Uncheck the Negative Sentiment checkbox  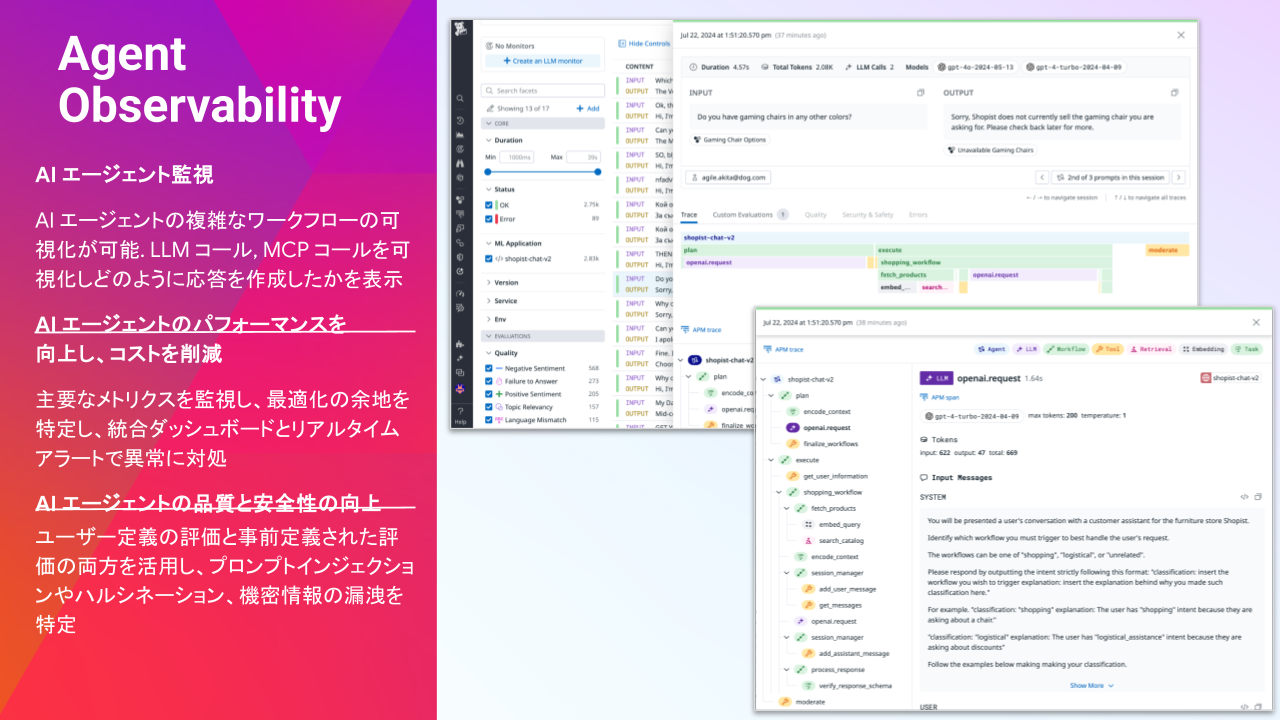coord(489,368)
